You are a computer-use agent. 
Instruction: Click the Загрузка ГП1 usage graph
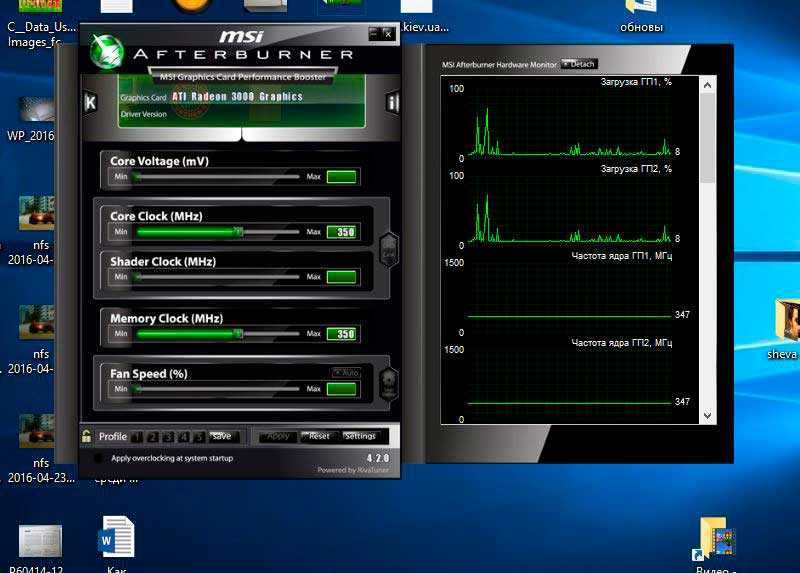pyautogui.click(x=569, y=122)
